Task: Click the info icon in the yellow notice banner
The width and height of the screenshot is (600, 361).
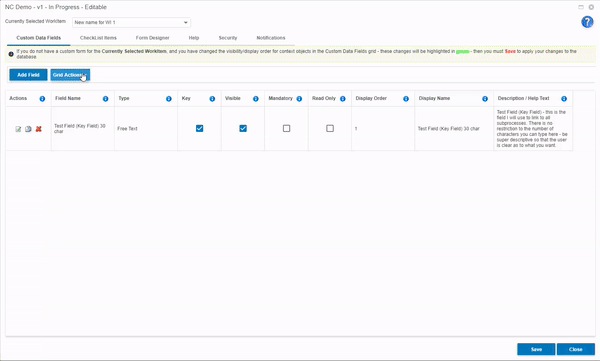Action: coord(11,54)
